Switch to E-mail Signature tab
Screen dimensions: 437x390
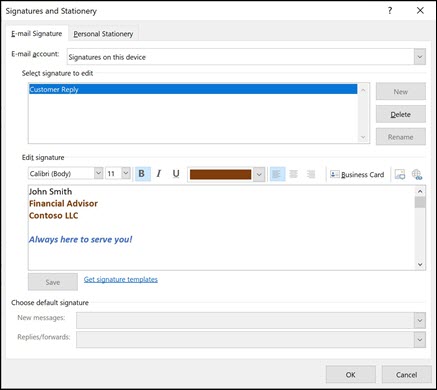coord(37,34)
